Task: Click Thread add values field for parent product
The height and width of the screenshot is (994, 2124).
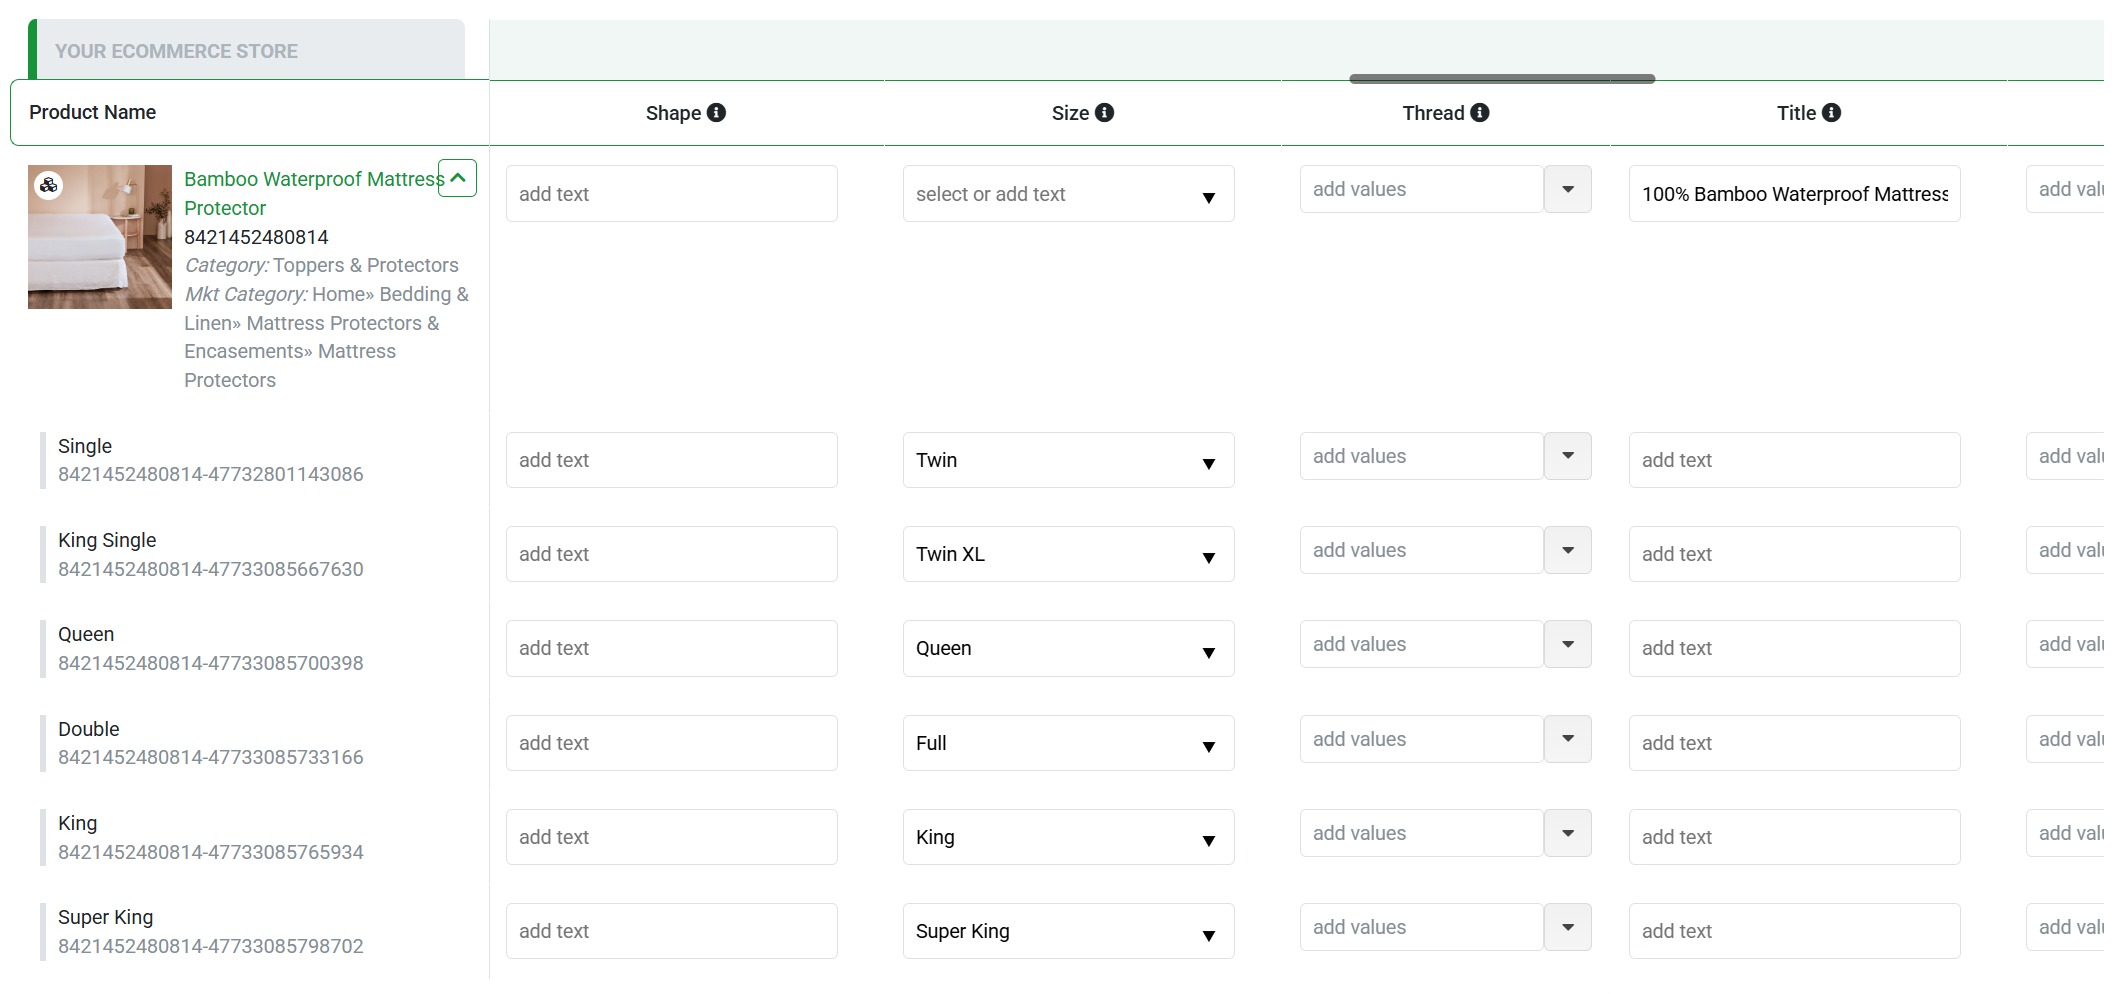Action: tap(1421, 189)
